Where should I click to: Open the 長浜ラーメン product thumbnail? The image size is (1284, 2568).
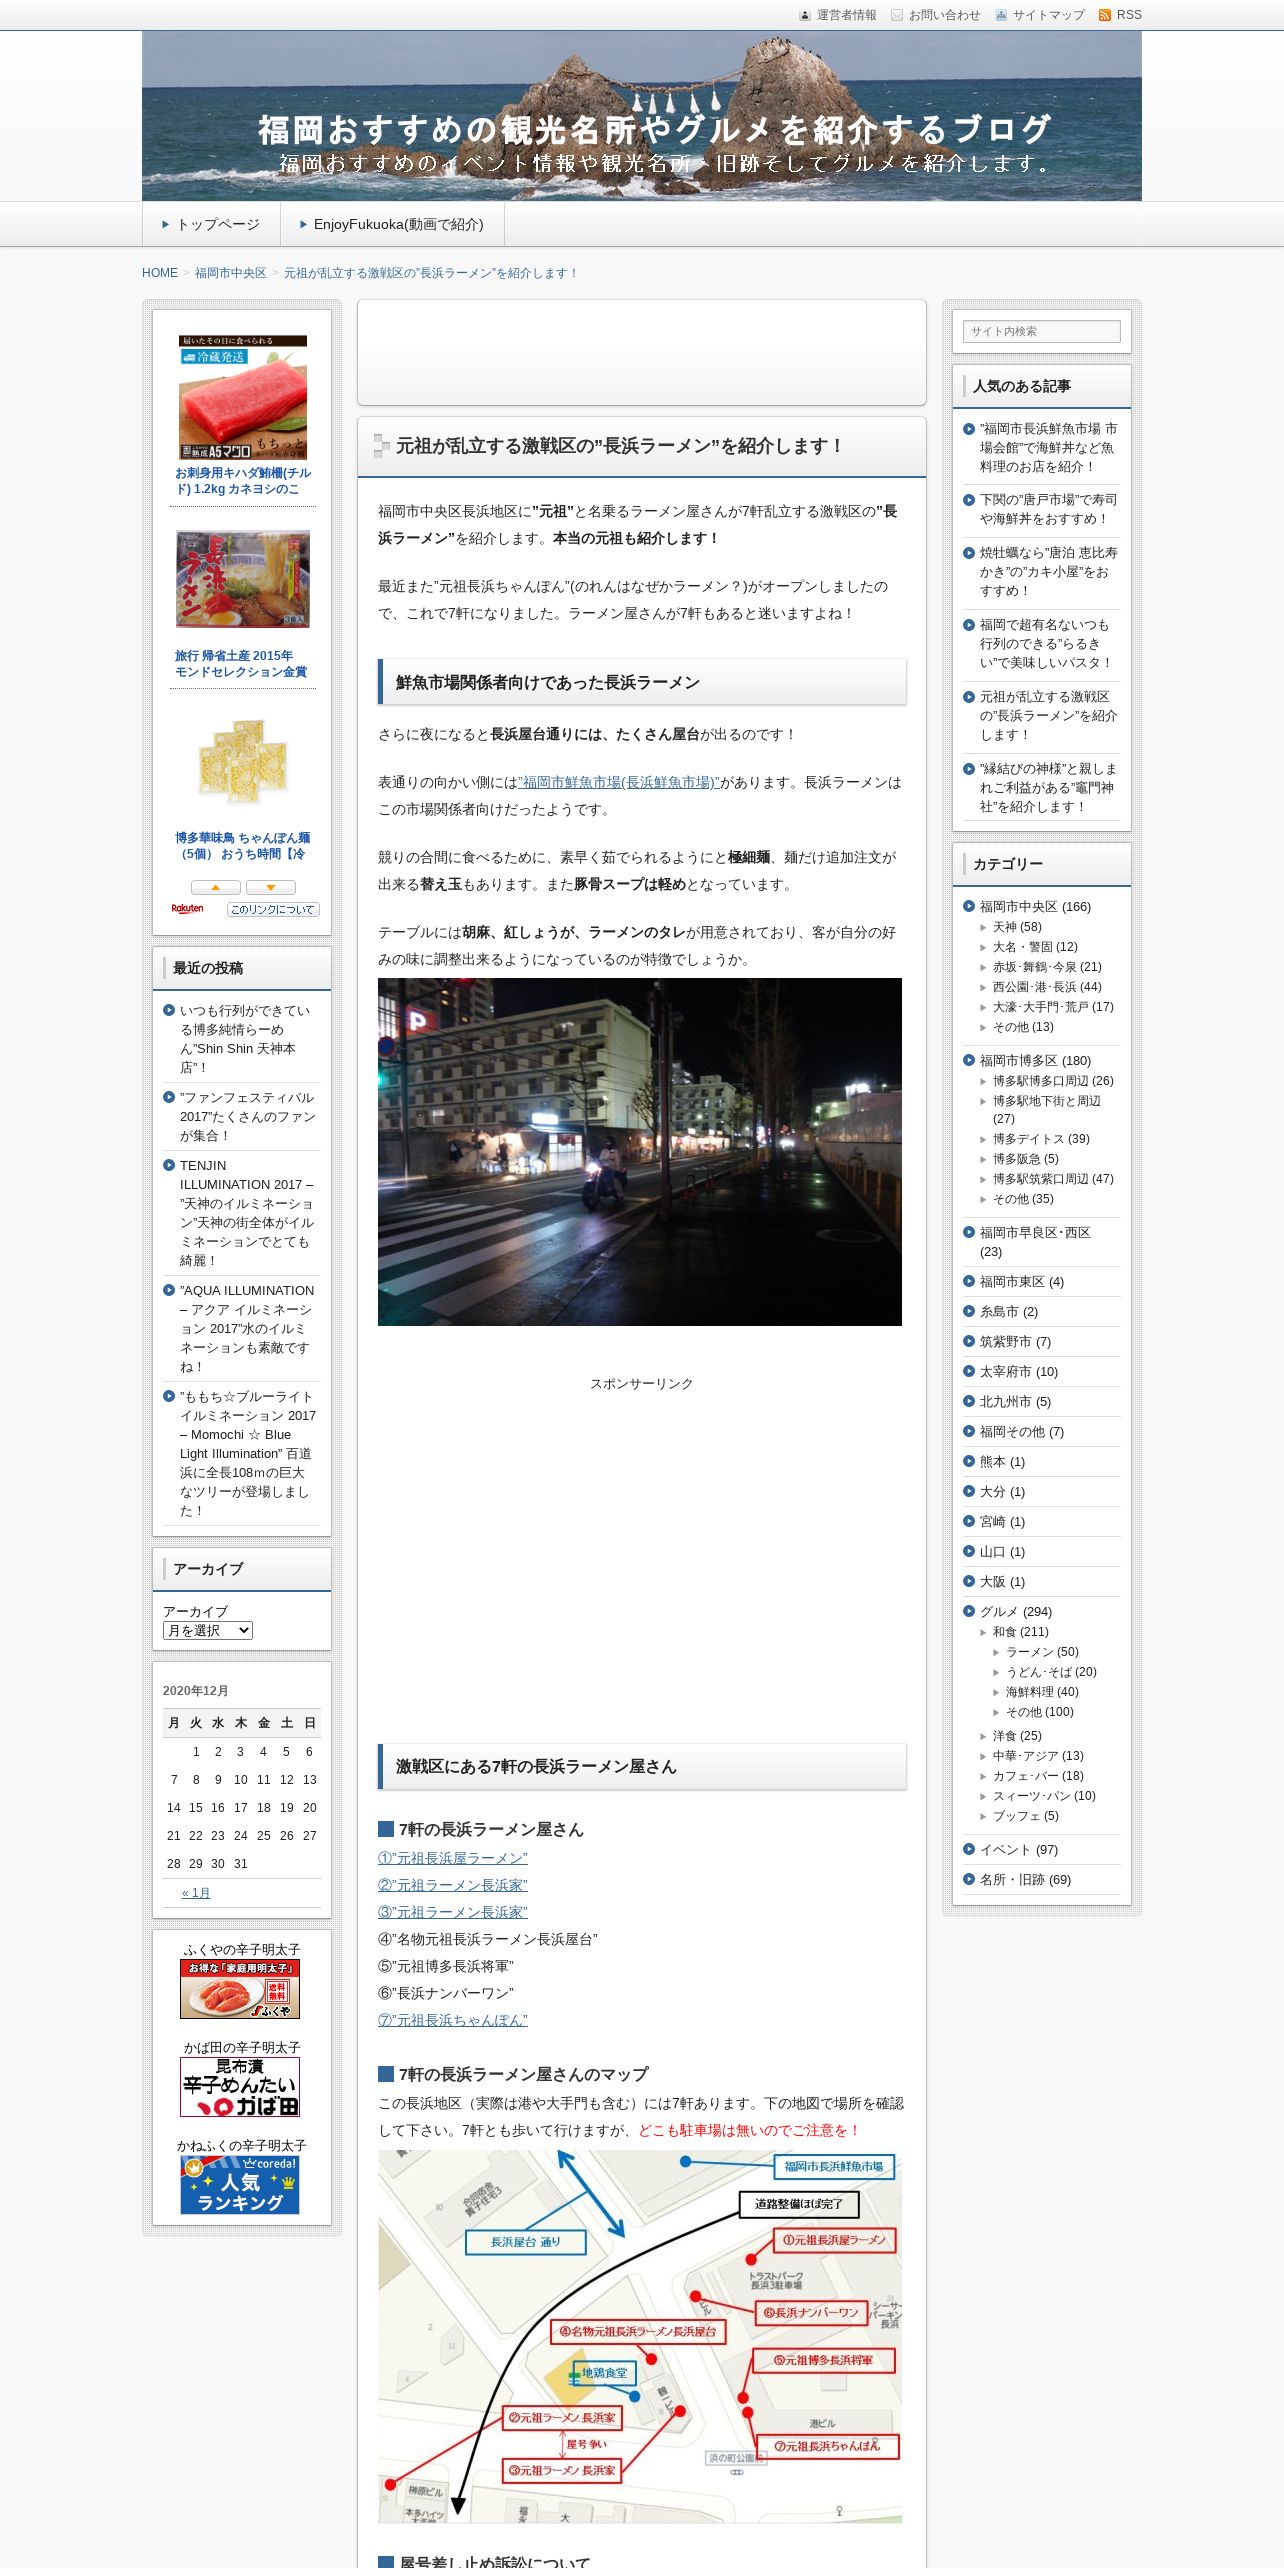pos(243,579)
